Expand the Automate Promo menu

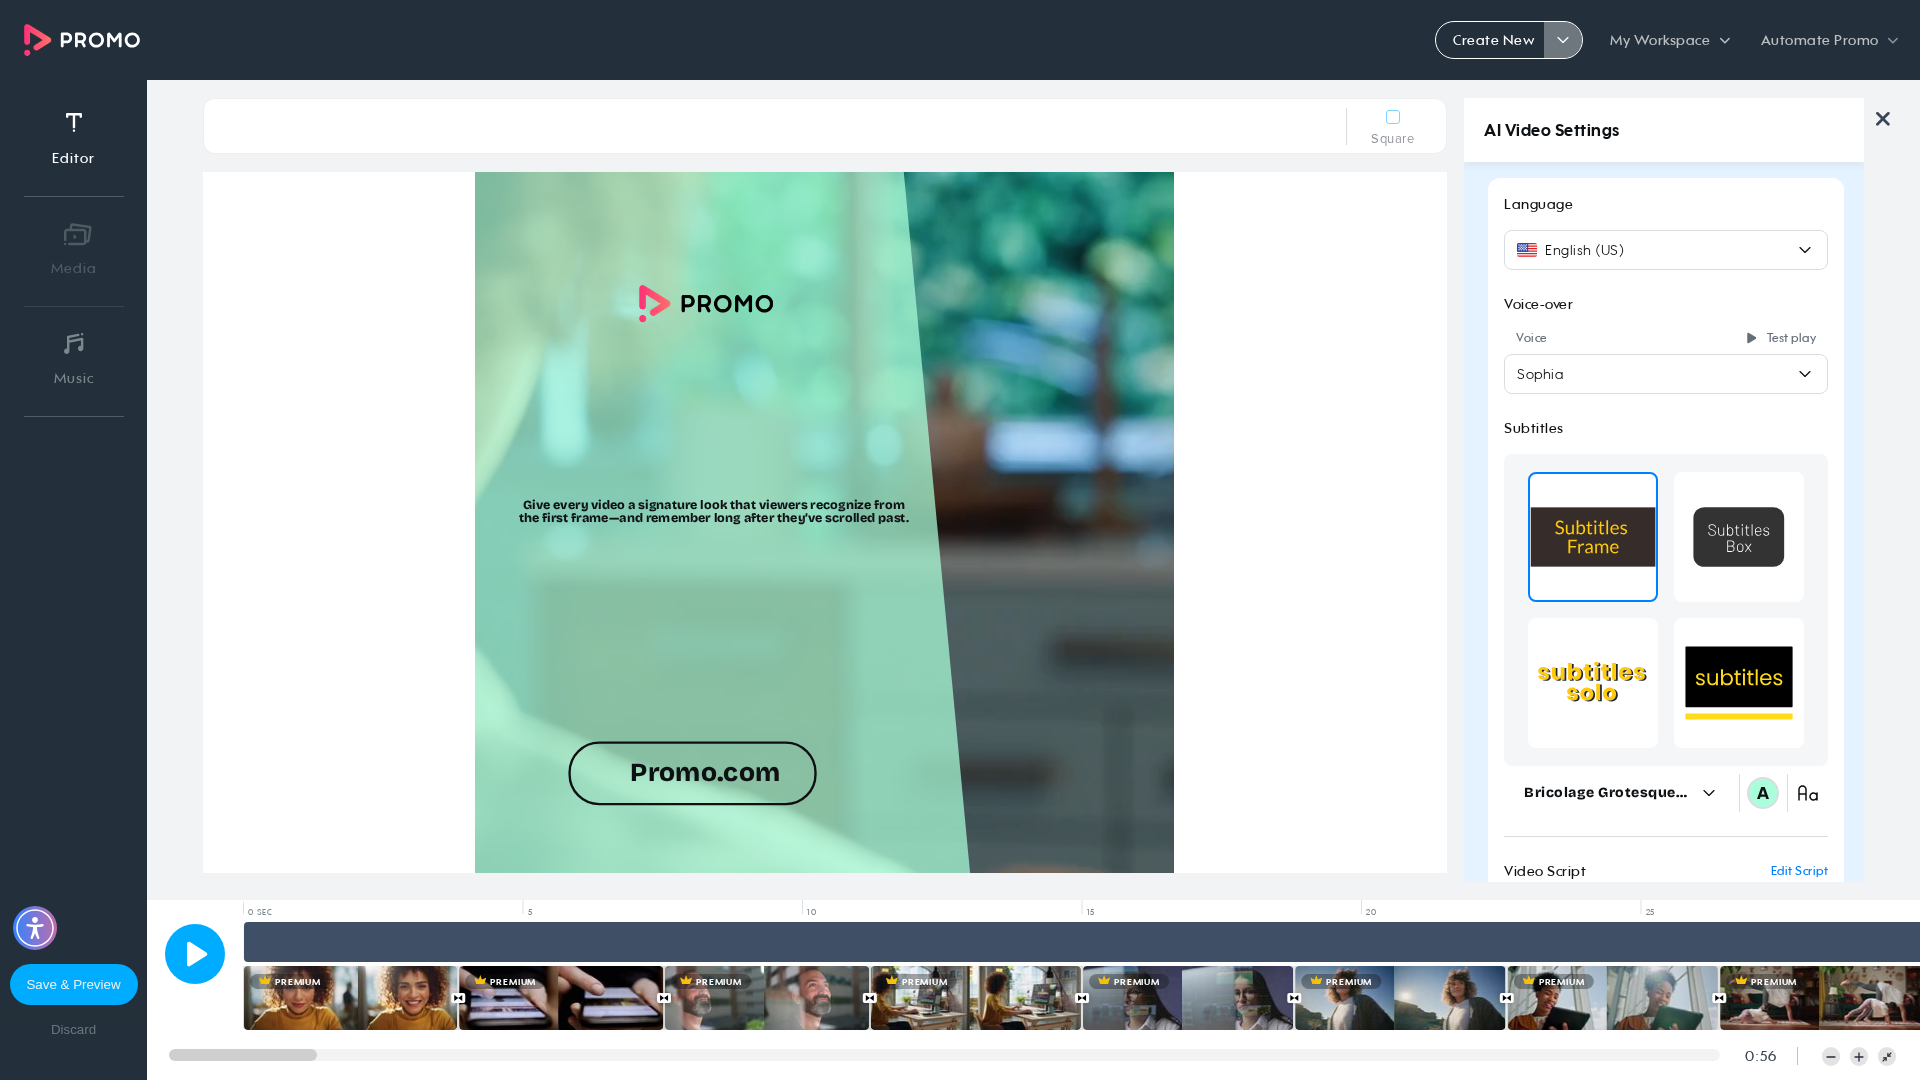1829,40
